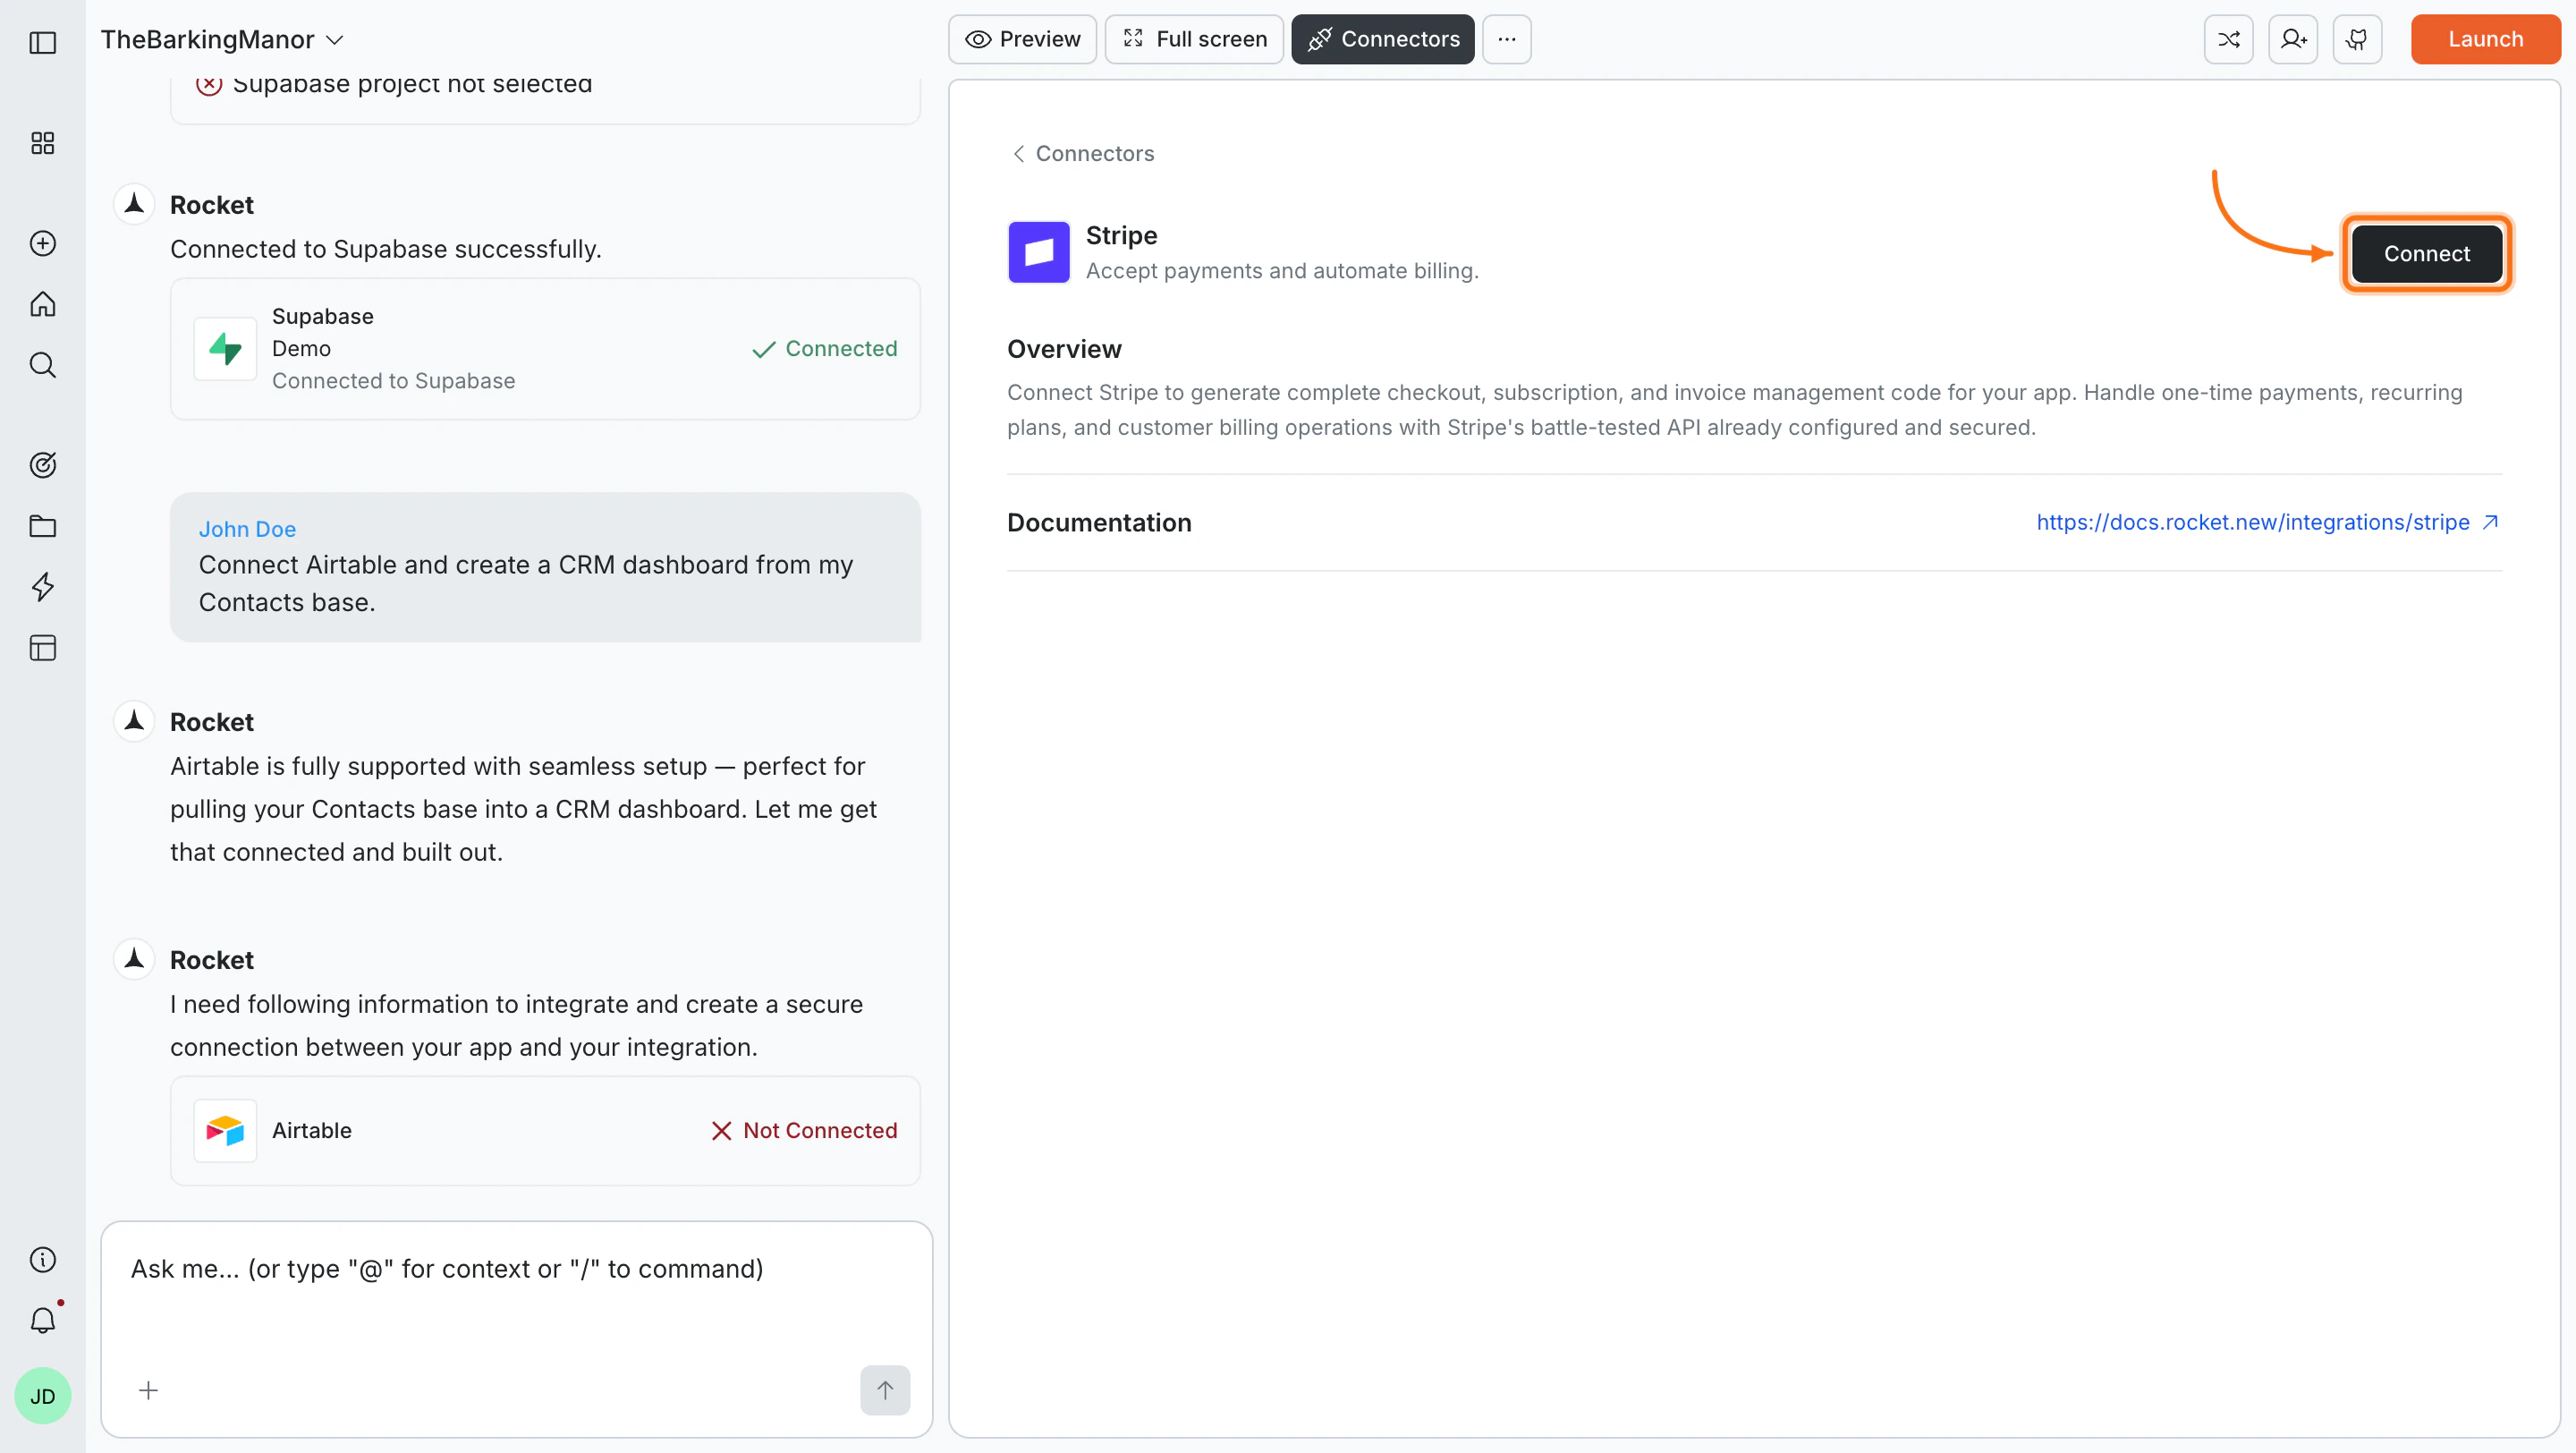Open the grid dashboard icon in sidebar
The height and width of the screenshot is (1453, 2576).
pos(42,143)
